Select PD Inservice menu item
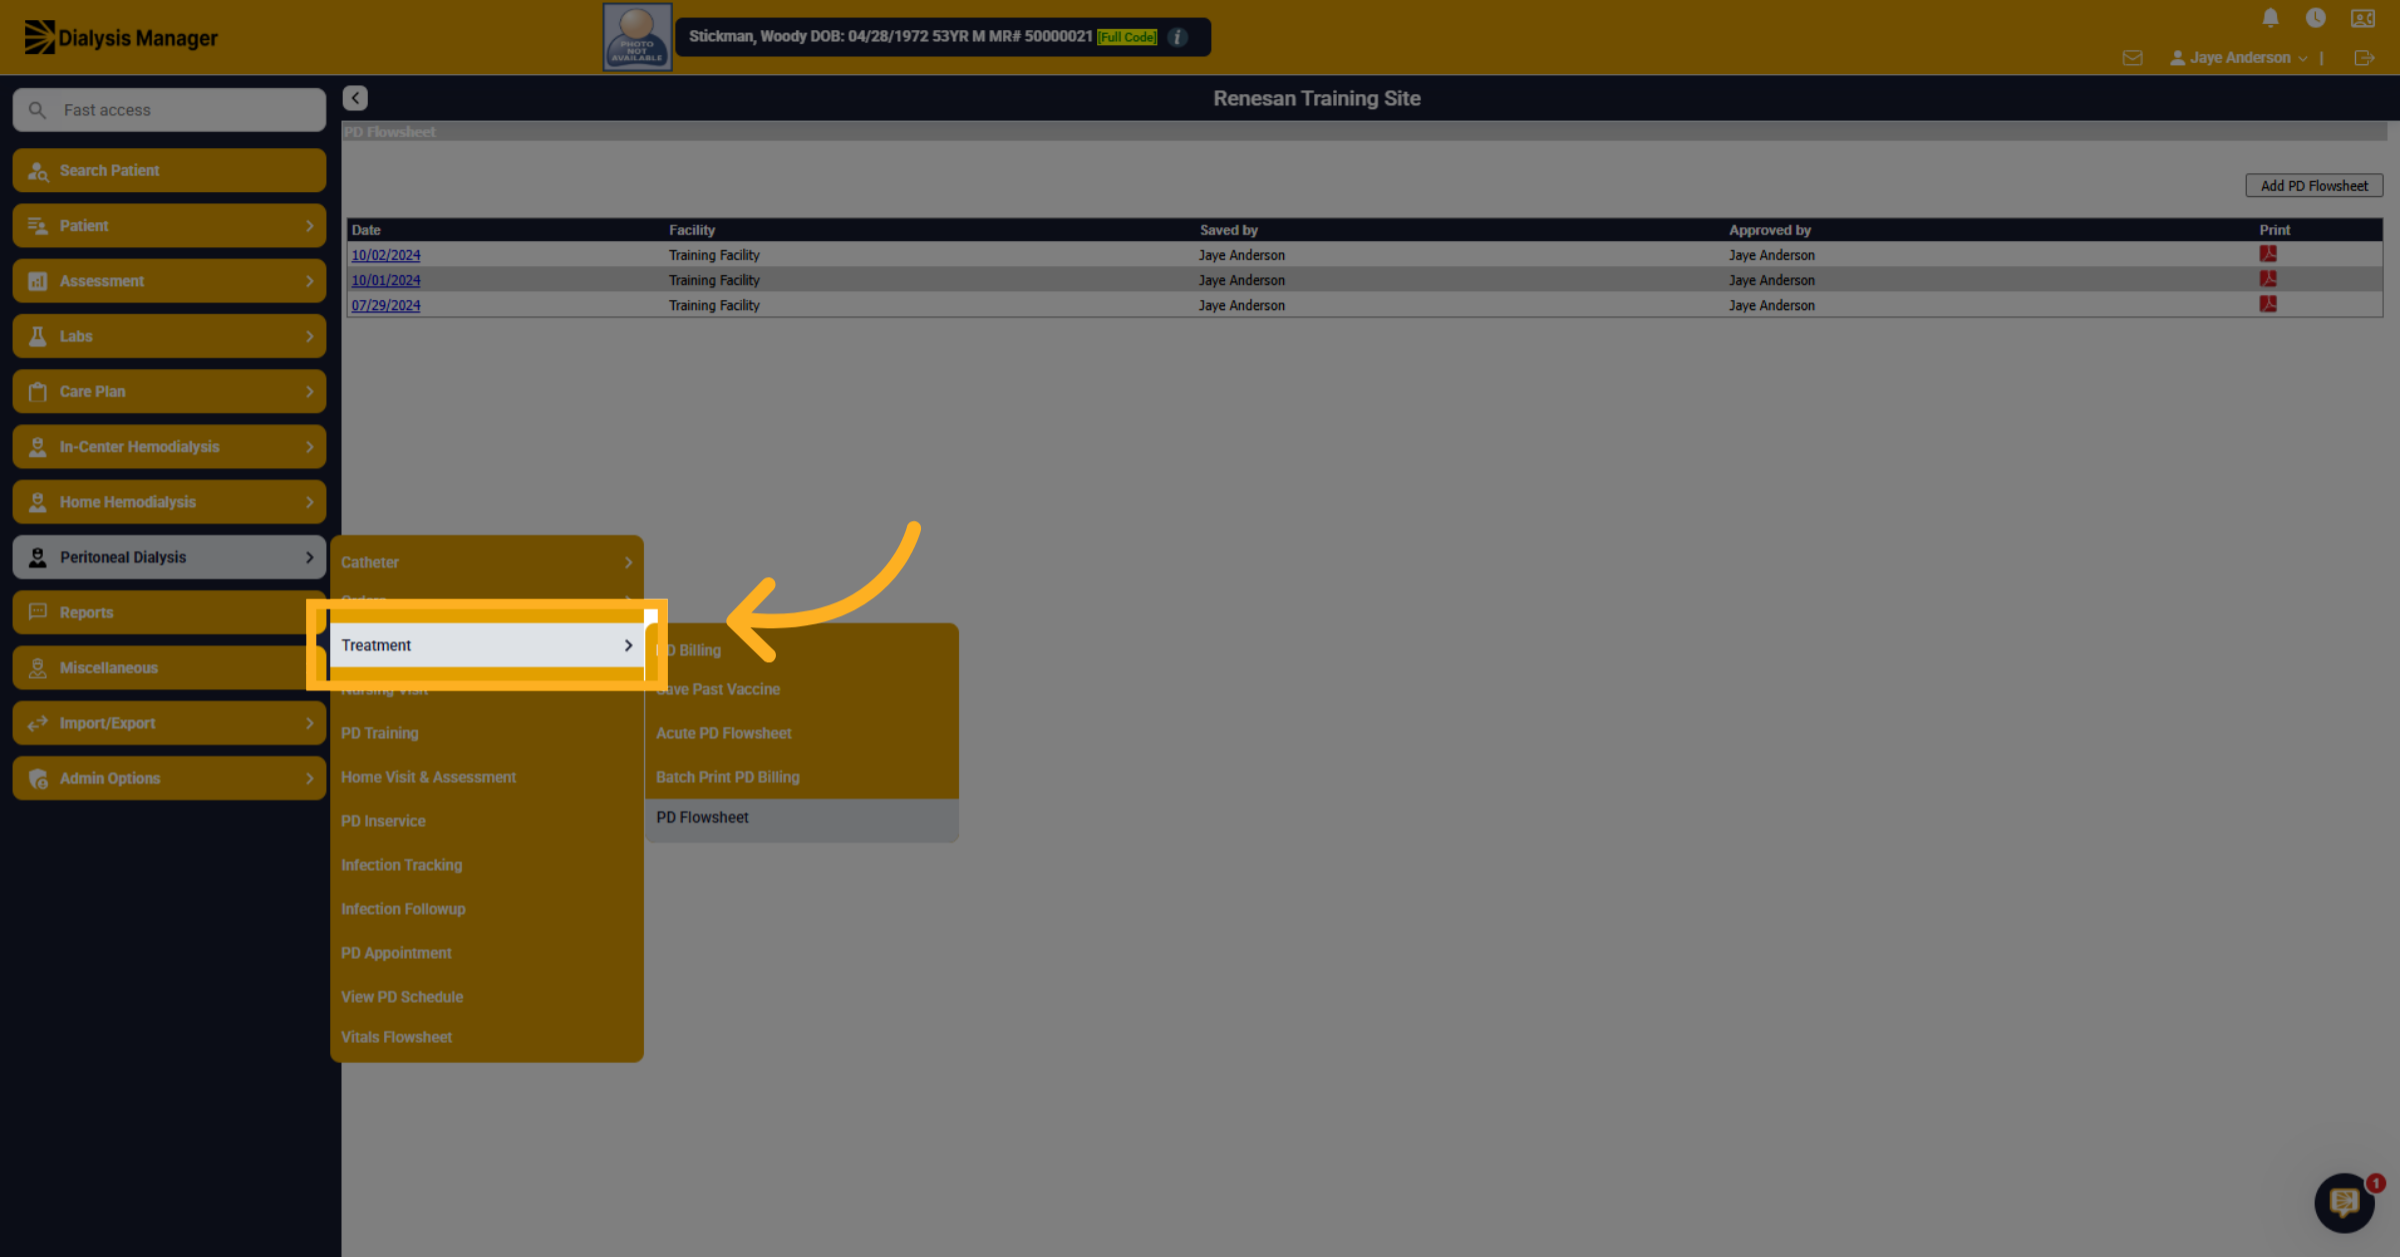This screenshot has width=2400, height=1257. point(486,821)
